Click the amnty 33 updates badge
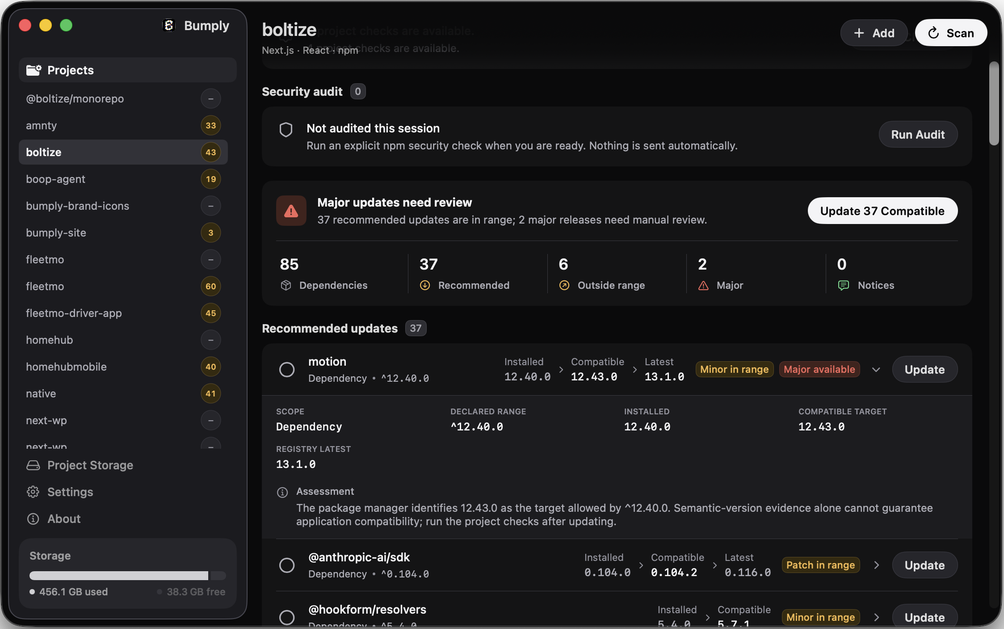The image size is (1004, 629). [211, 126]
